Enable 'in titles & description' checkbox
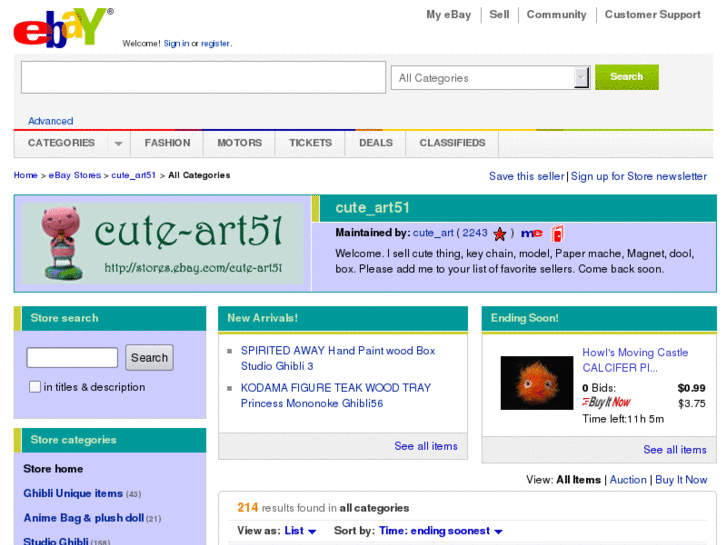 (x=35, y=386)
